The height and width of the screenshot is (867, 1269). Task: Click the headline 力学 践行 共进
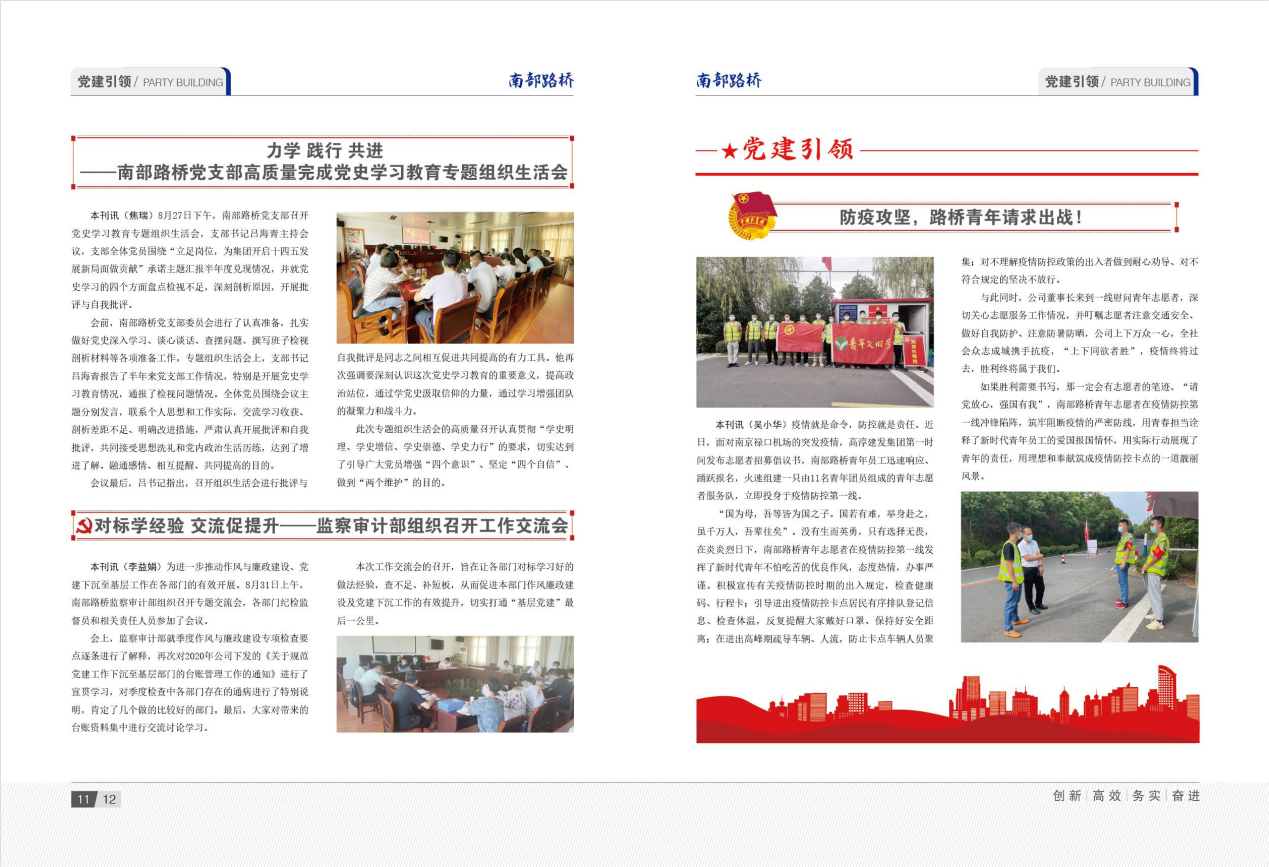coord(326,151)
